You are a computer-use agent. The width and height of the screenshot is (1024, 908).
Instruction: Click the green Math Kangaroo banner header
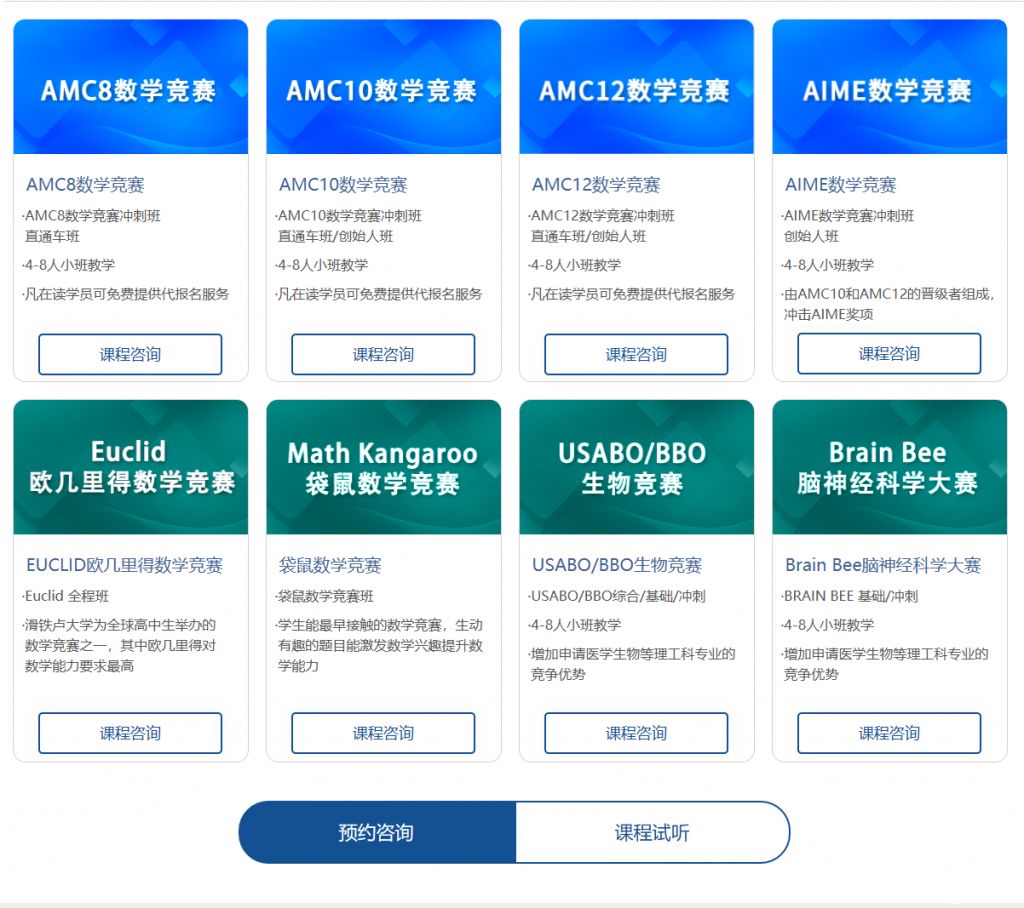[383, 466]
